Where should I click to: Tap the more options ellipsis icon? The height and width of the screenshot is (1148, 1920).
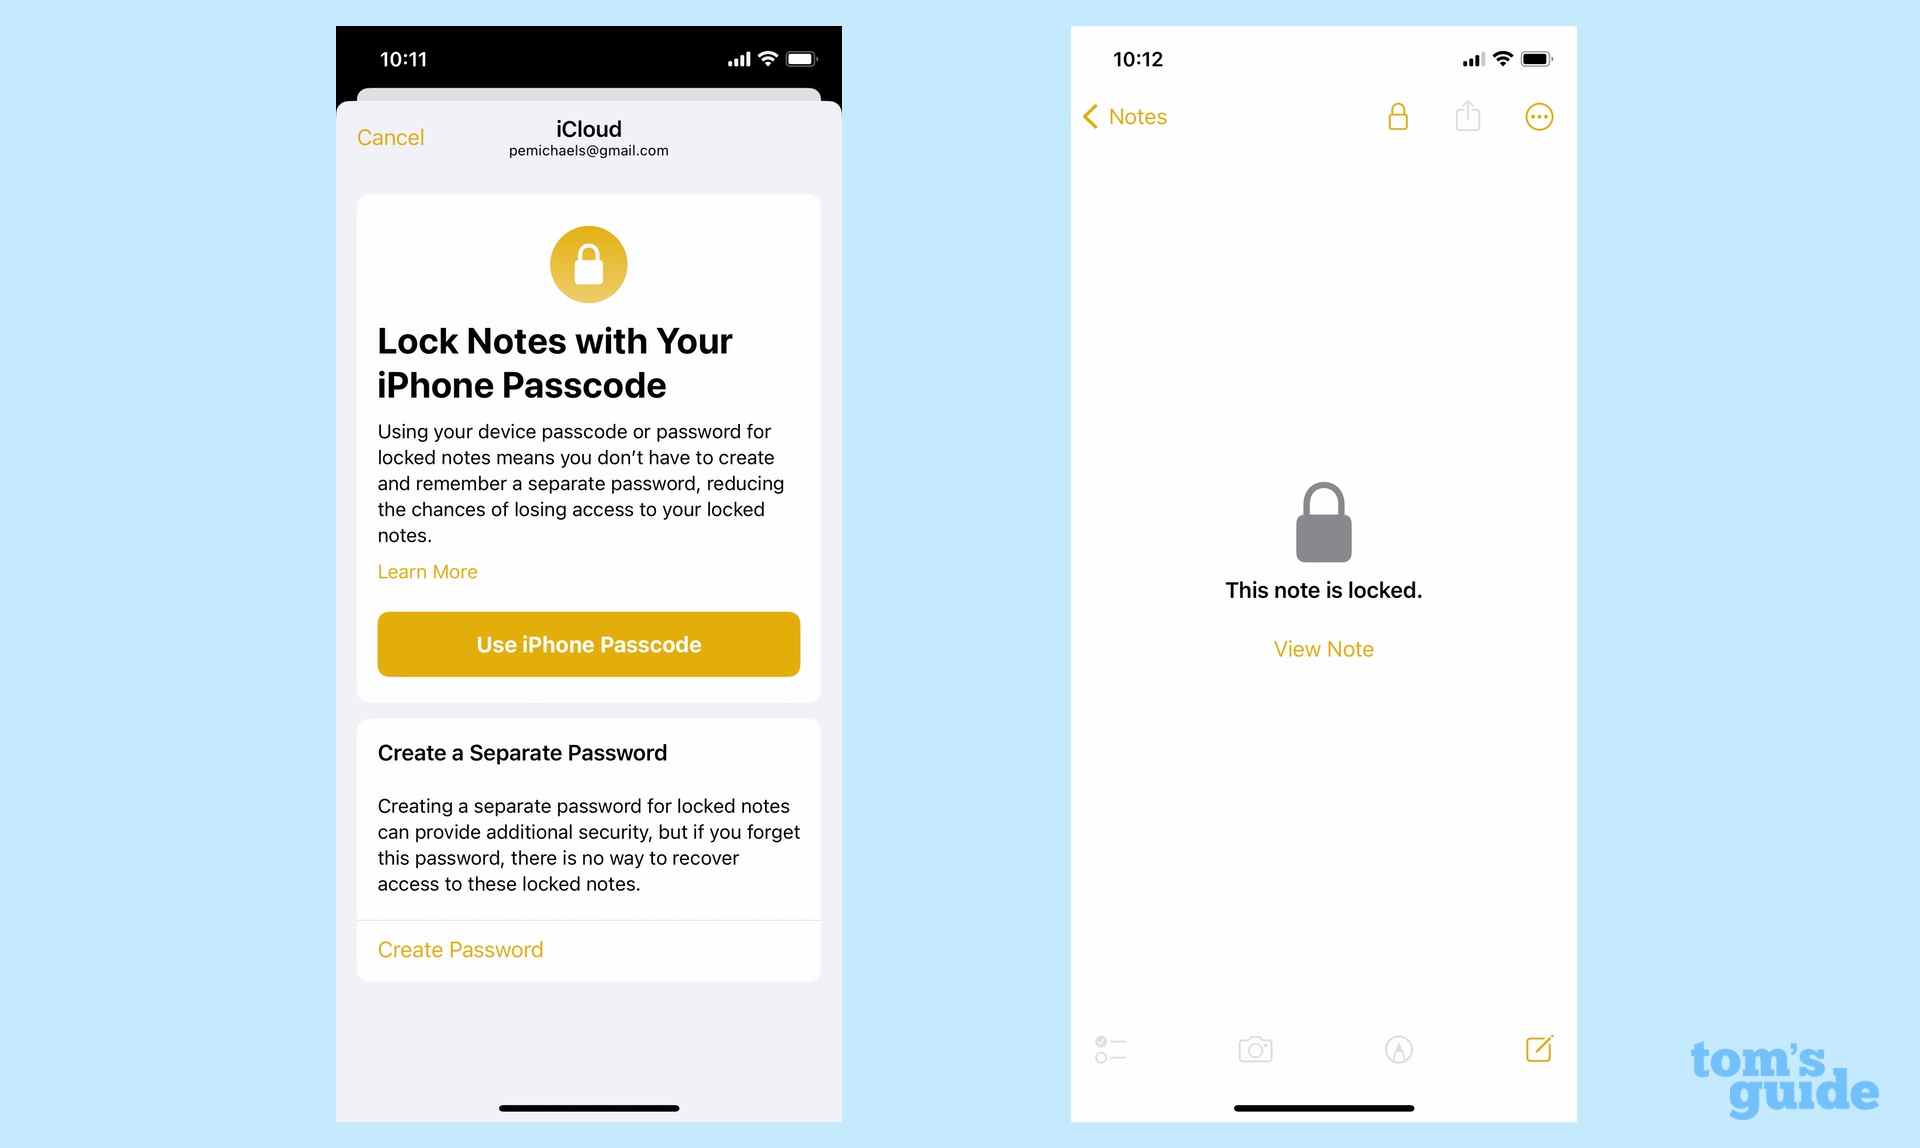[x=1539, y=116]
